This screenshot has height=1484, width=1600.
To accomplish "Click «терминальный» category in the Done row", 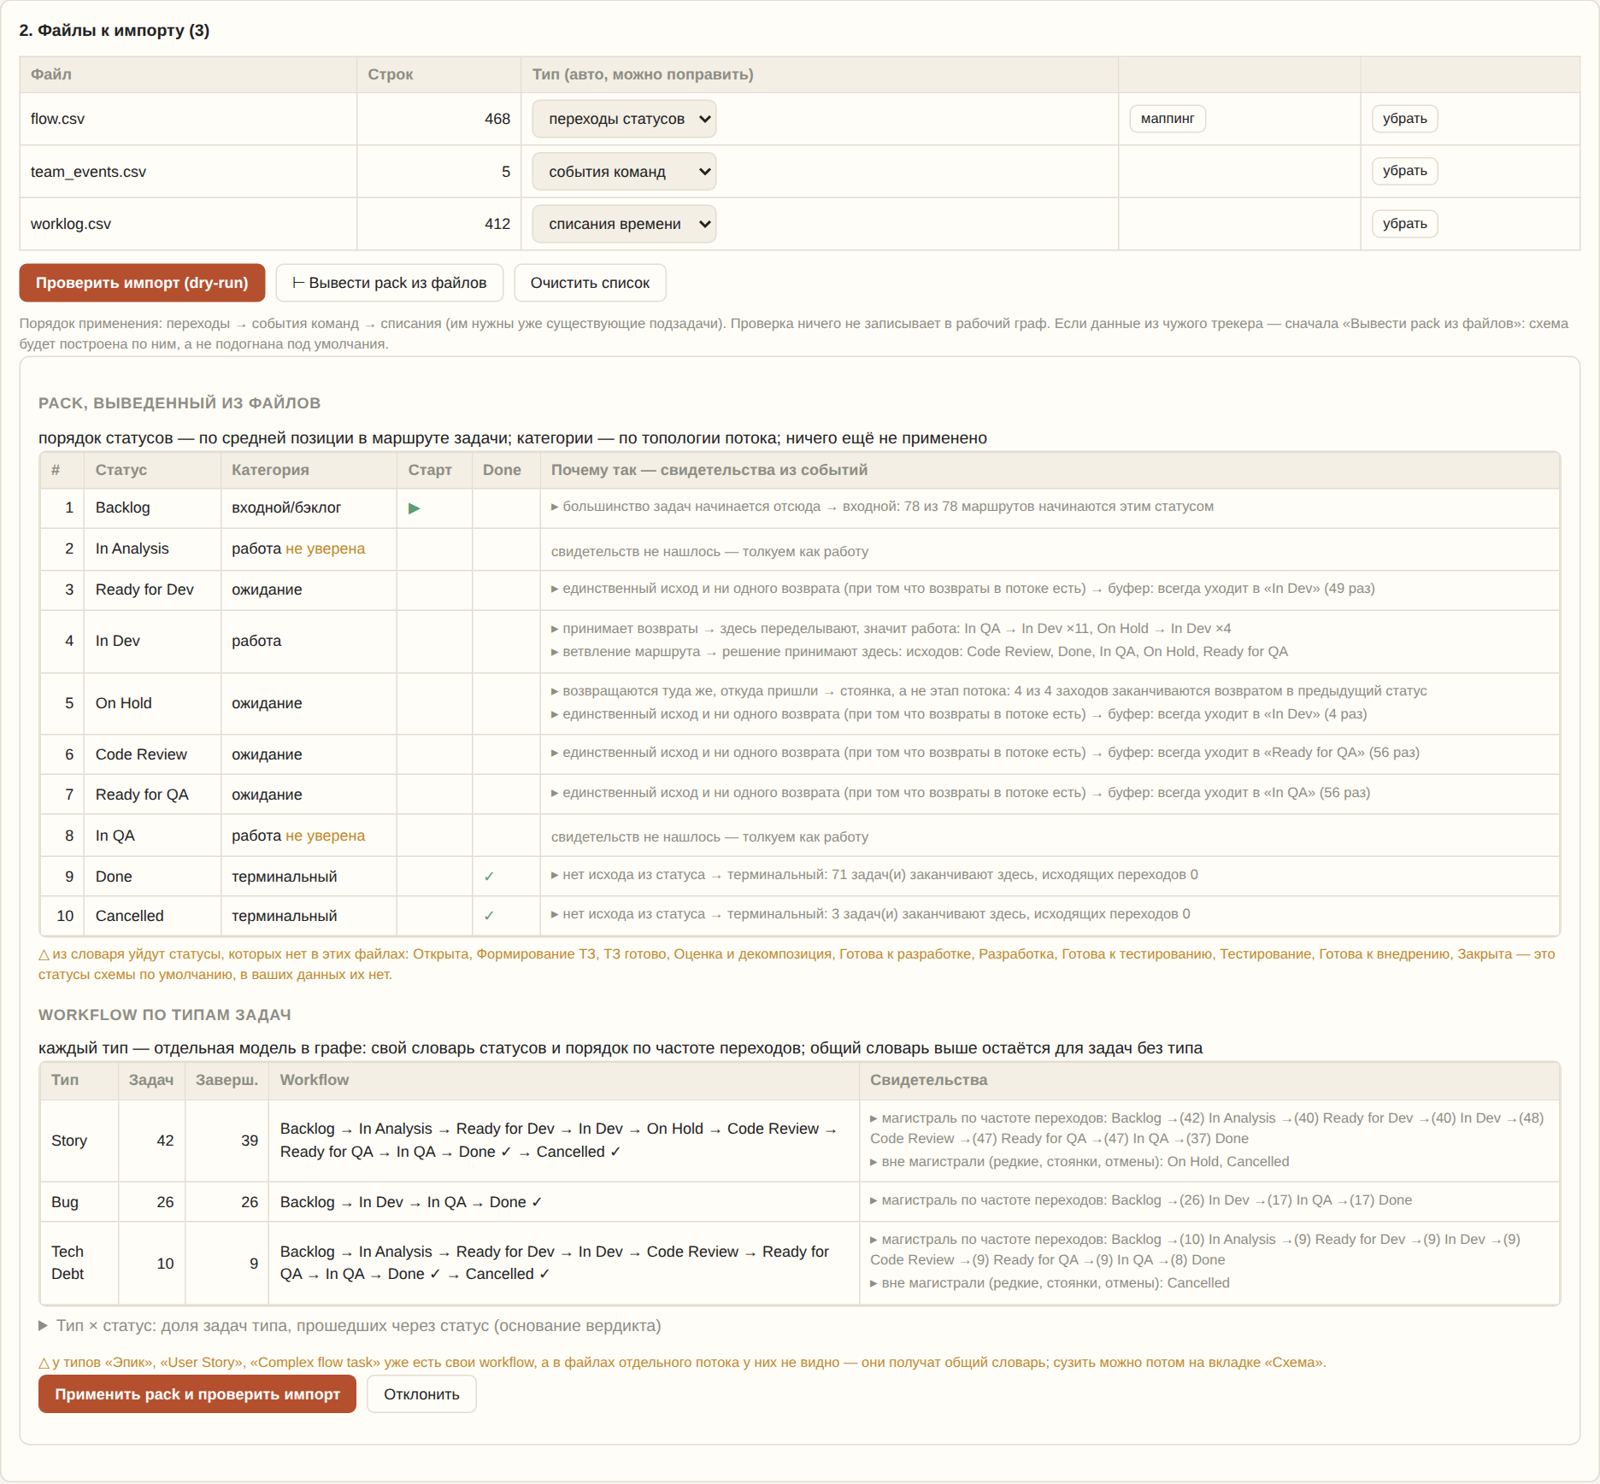I will coord(284,877).
